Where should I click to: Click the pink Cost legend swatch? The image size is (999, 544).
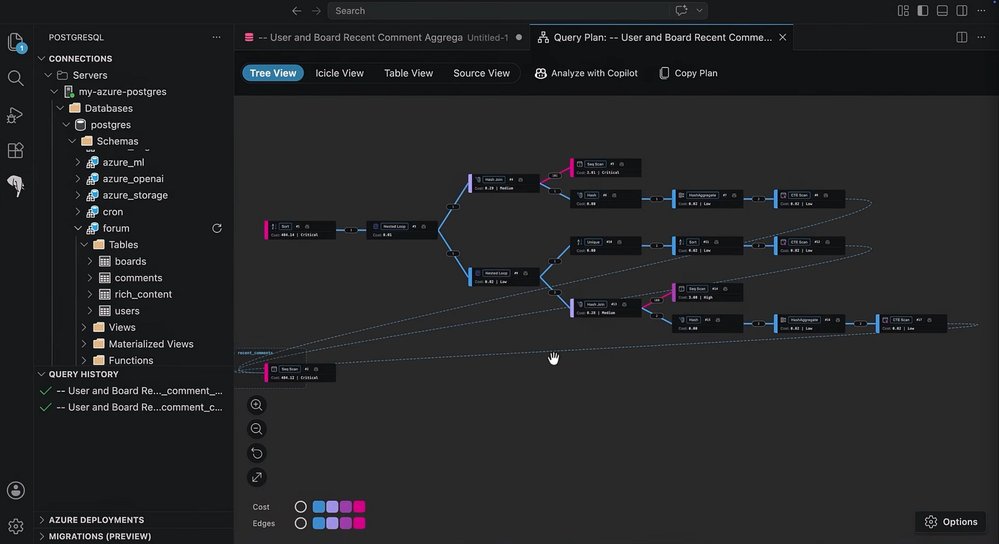tap(359, 507)
